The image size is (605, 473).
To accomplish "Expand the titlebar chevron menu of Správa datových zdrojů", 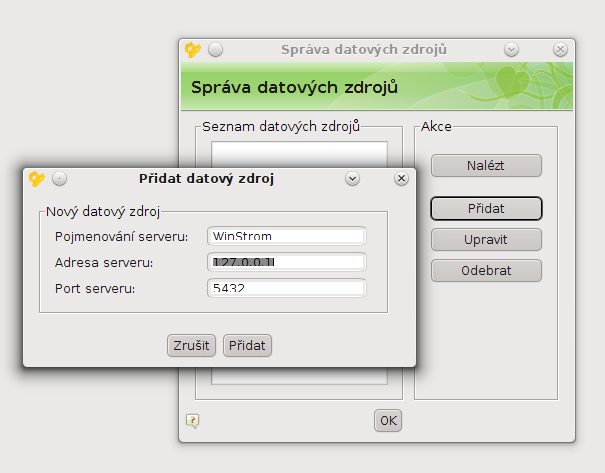I will coord(511,50).
